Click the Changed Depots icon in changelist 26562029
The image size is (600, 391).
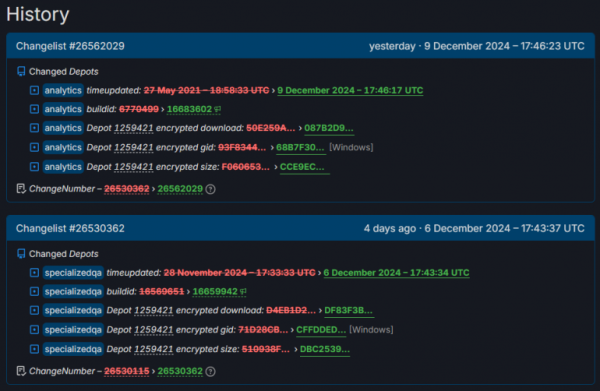pyautogui.click(x=21, y=72)
